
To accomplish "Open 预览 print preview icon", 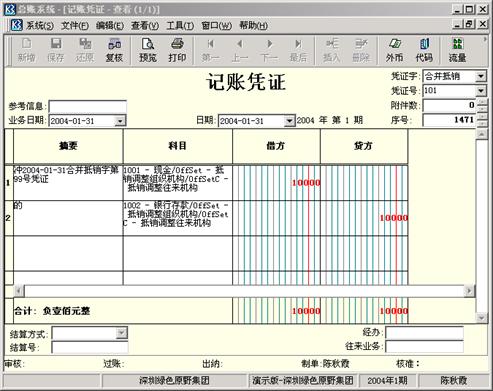I will (148, 50).
